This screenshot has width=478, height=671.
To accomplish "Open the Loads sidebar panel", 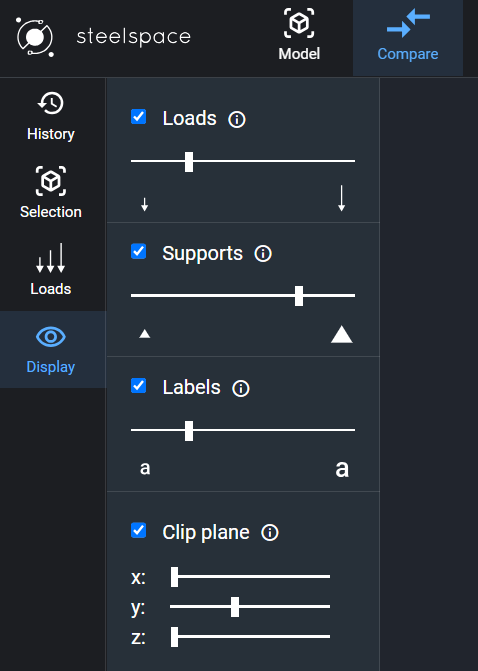I will pos(51,270).
